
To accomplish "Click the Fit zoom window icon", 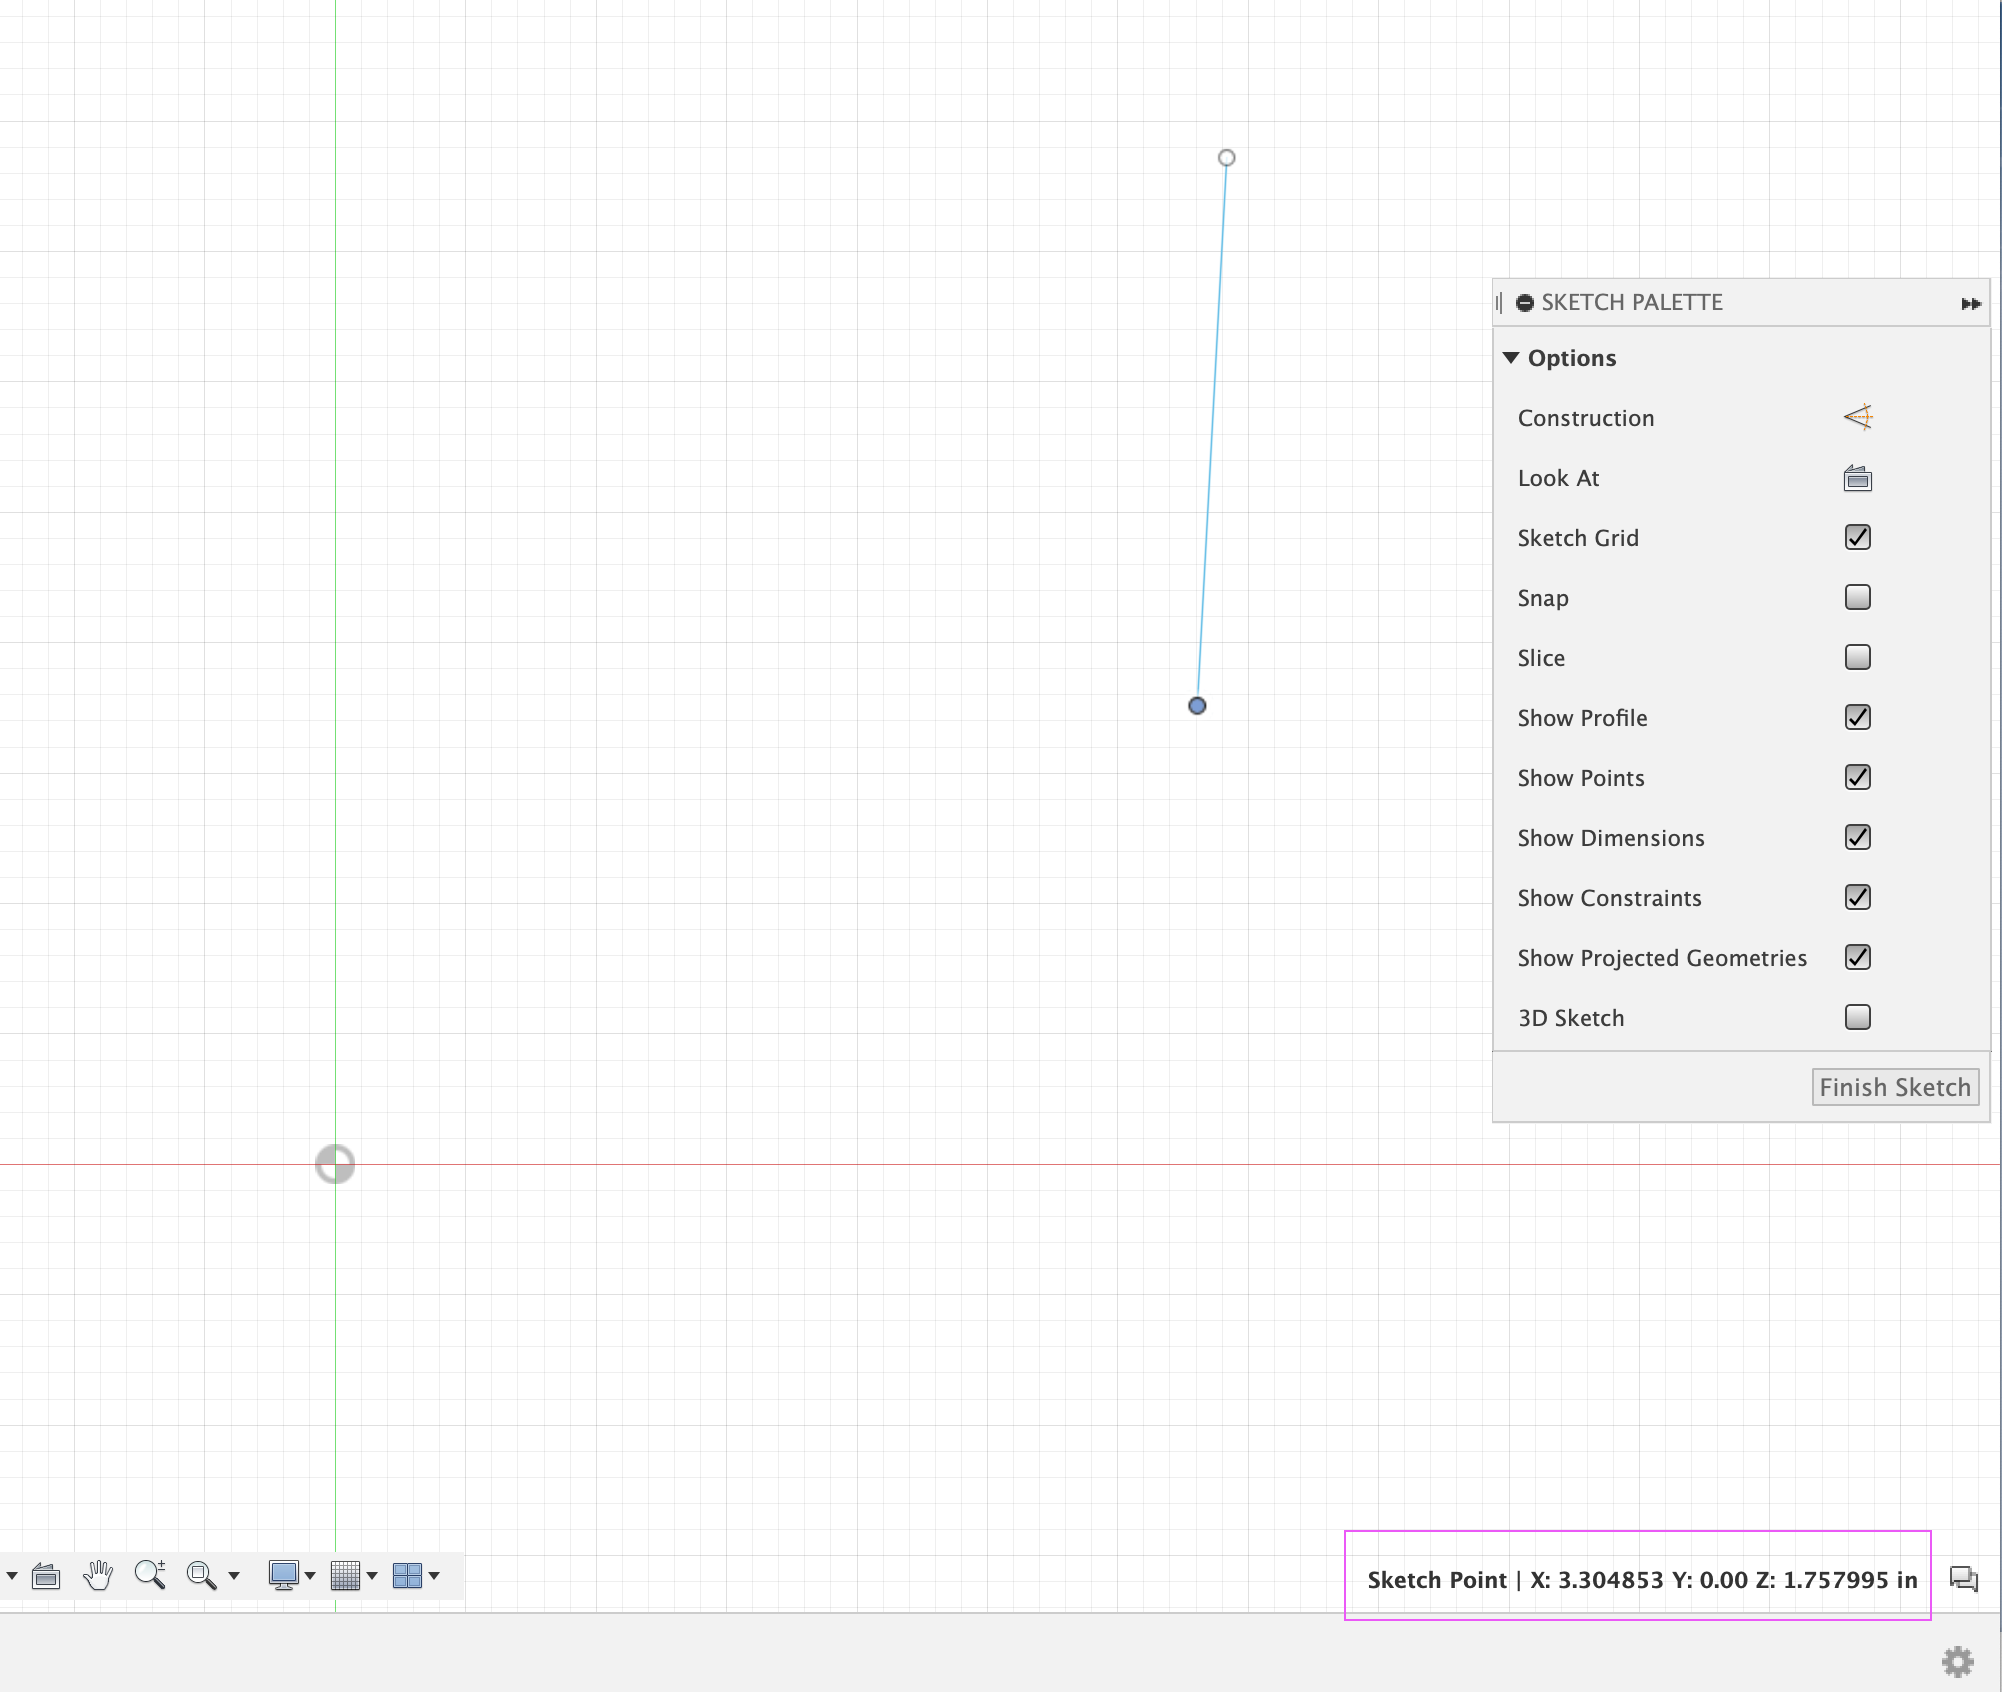I will tap(201, 1575).
